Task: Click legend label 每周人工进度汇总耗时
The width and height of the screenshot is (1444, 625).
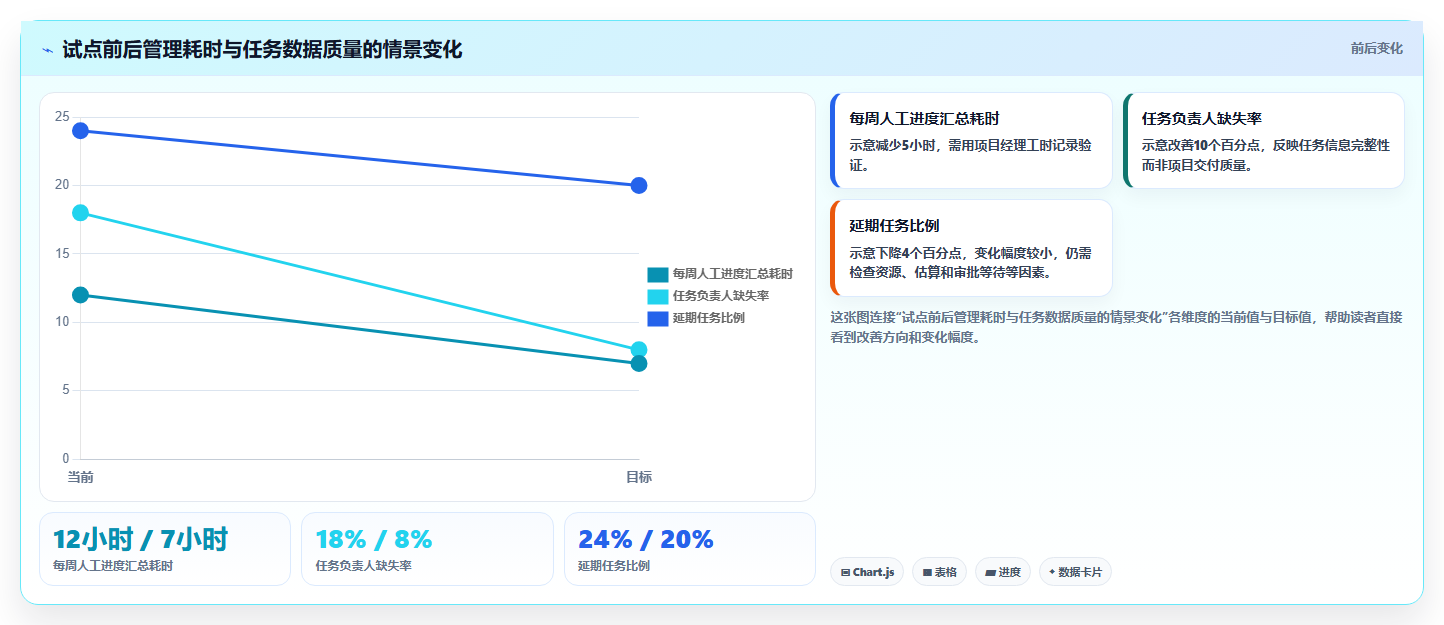Action: coord(733,274)
